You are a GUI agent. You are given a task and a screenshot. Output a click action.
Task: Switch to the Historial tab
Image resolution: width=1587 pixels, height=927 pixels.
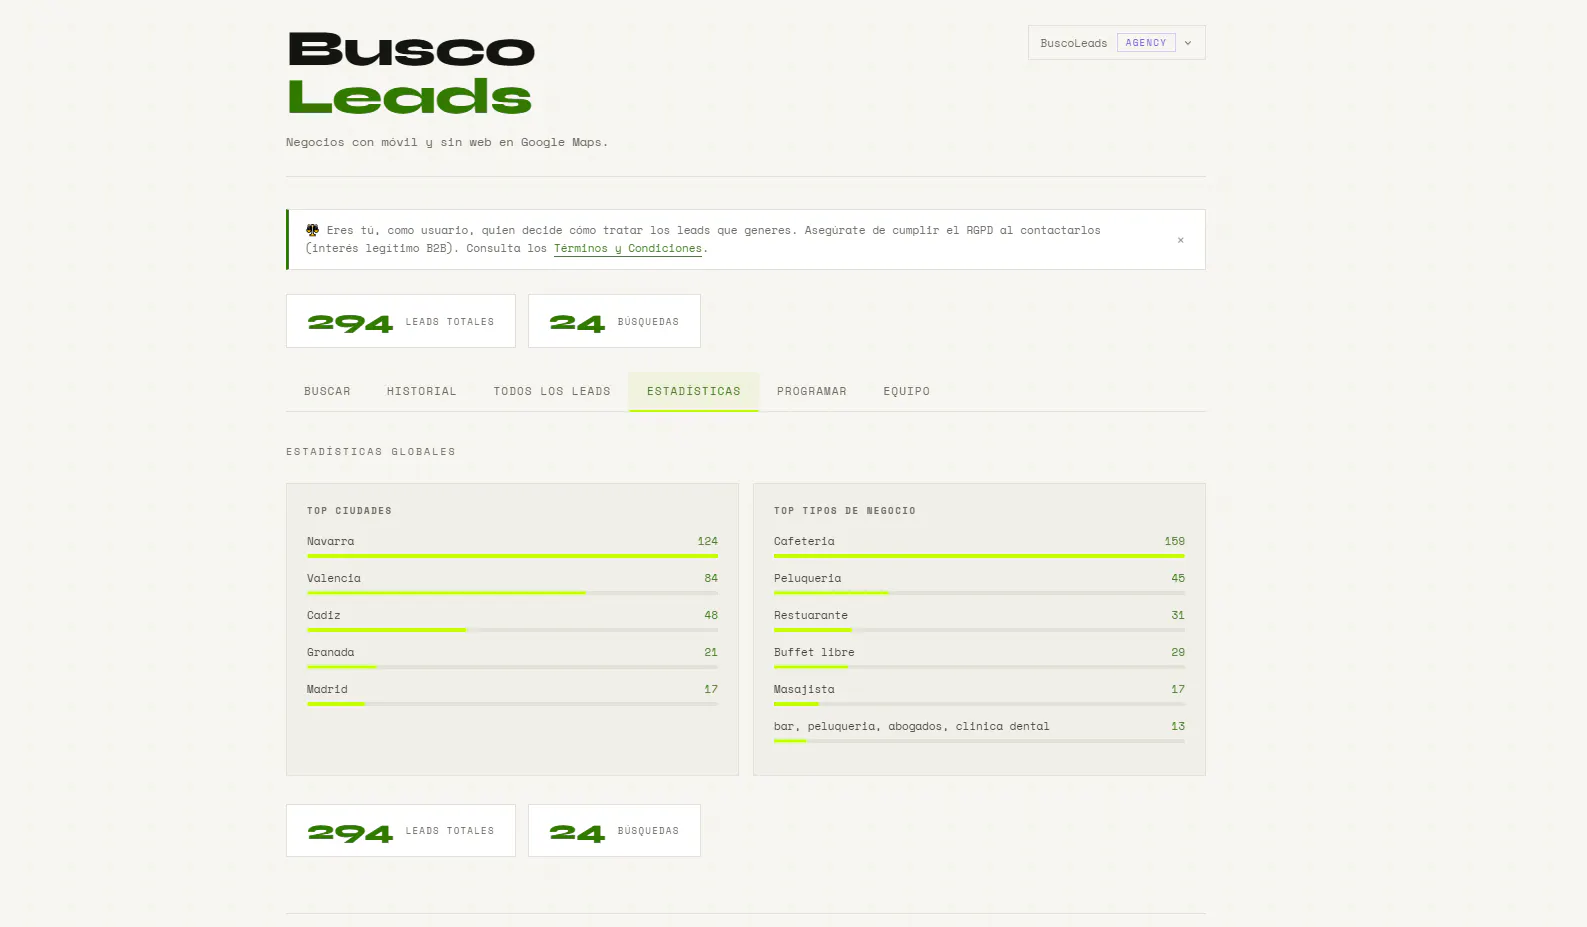click(x=421, y=391)
